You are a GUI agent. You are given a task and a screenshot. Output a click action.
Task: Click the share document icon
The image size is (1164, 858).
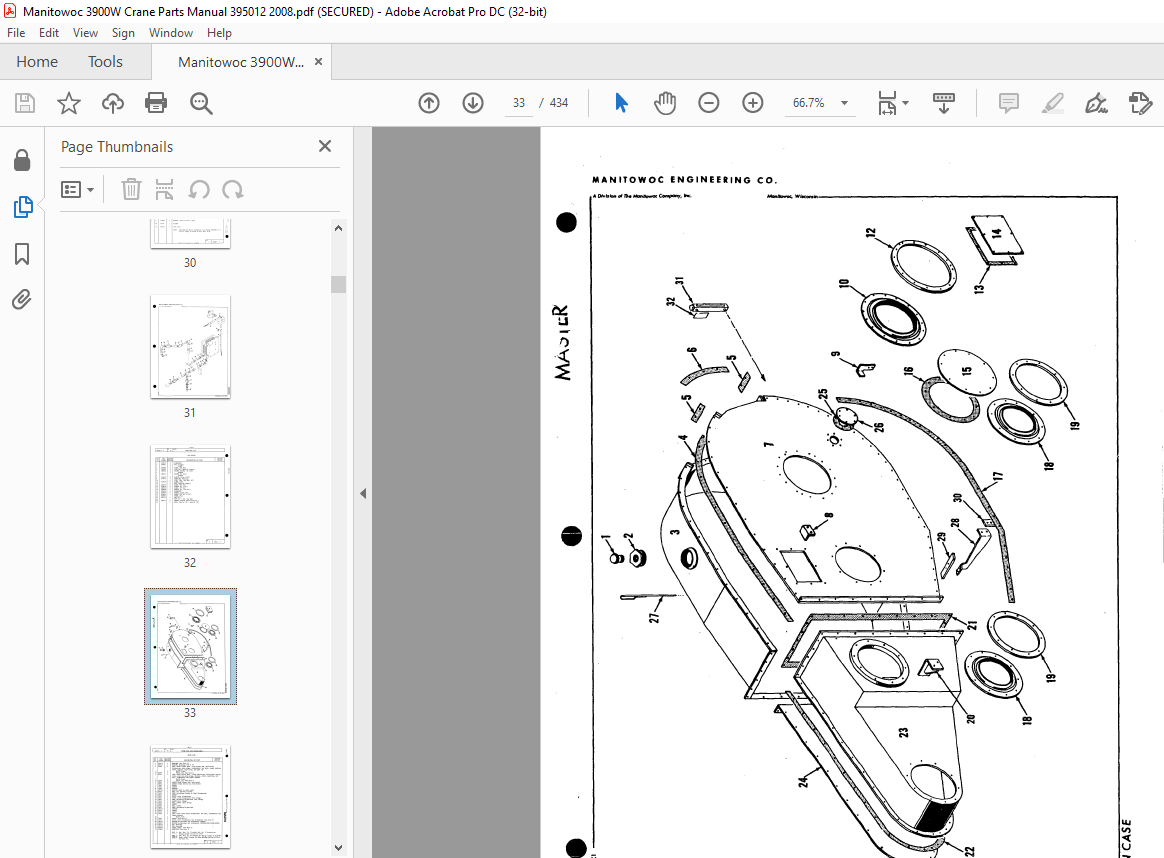(x=1140, y=103)
